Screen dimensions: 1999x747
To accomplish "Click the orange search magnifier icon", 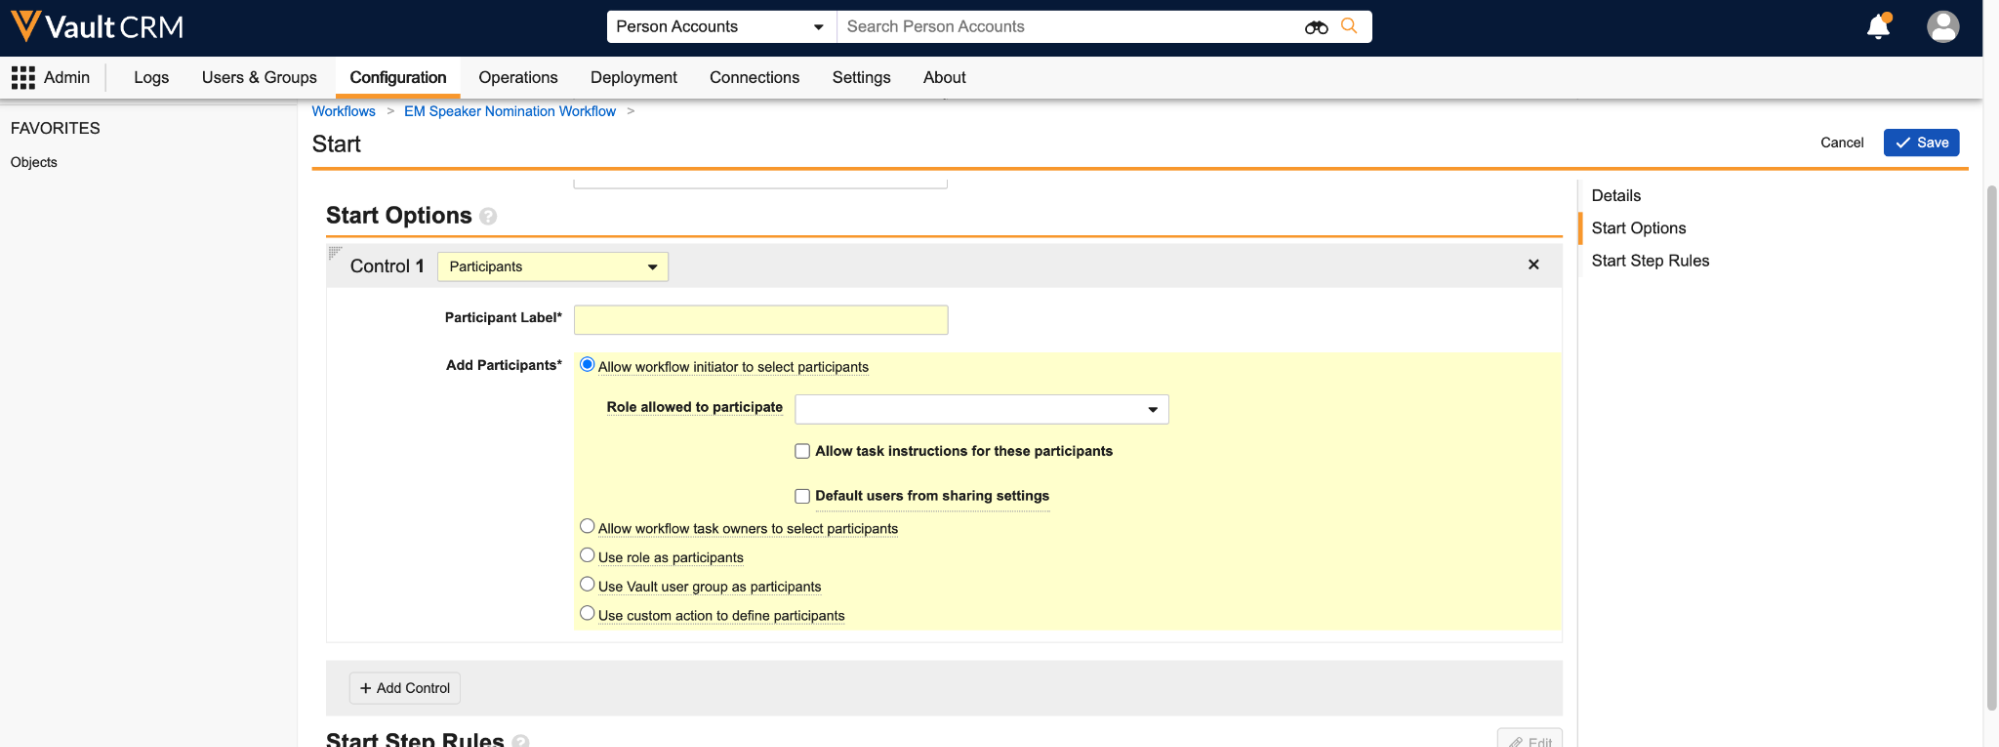I will tap(1349, 26).
